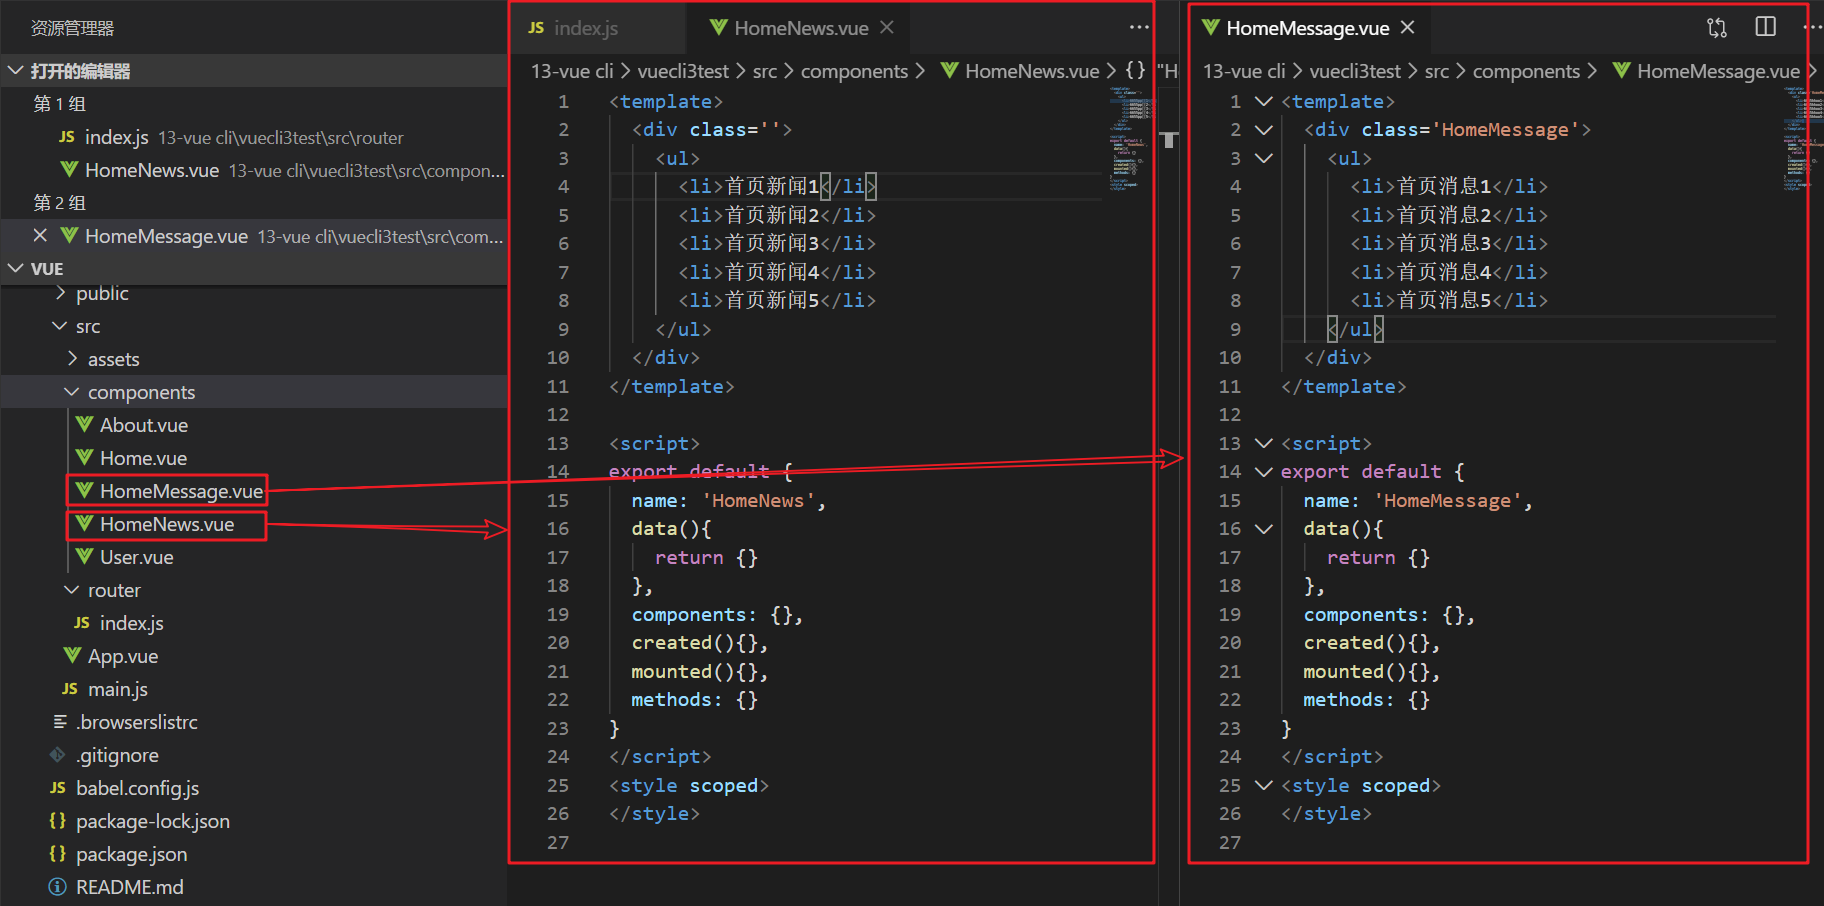
Task: Expand the public folder
Action: [61, 293]
